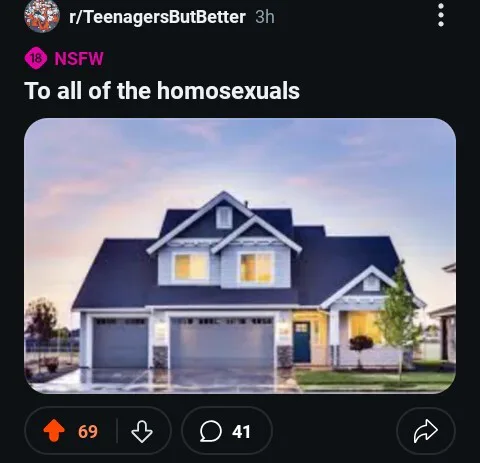Image resolution: width=480 pixels, height=463 pixels.
Task: Share the post using the arrow icon
Action: coord(425,431)
